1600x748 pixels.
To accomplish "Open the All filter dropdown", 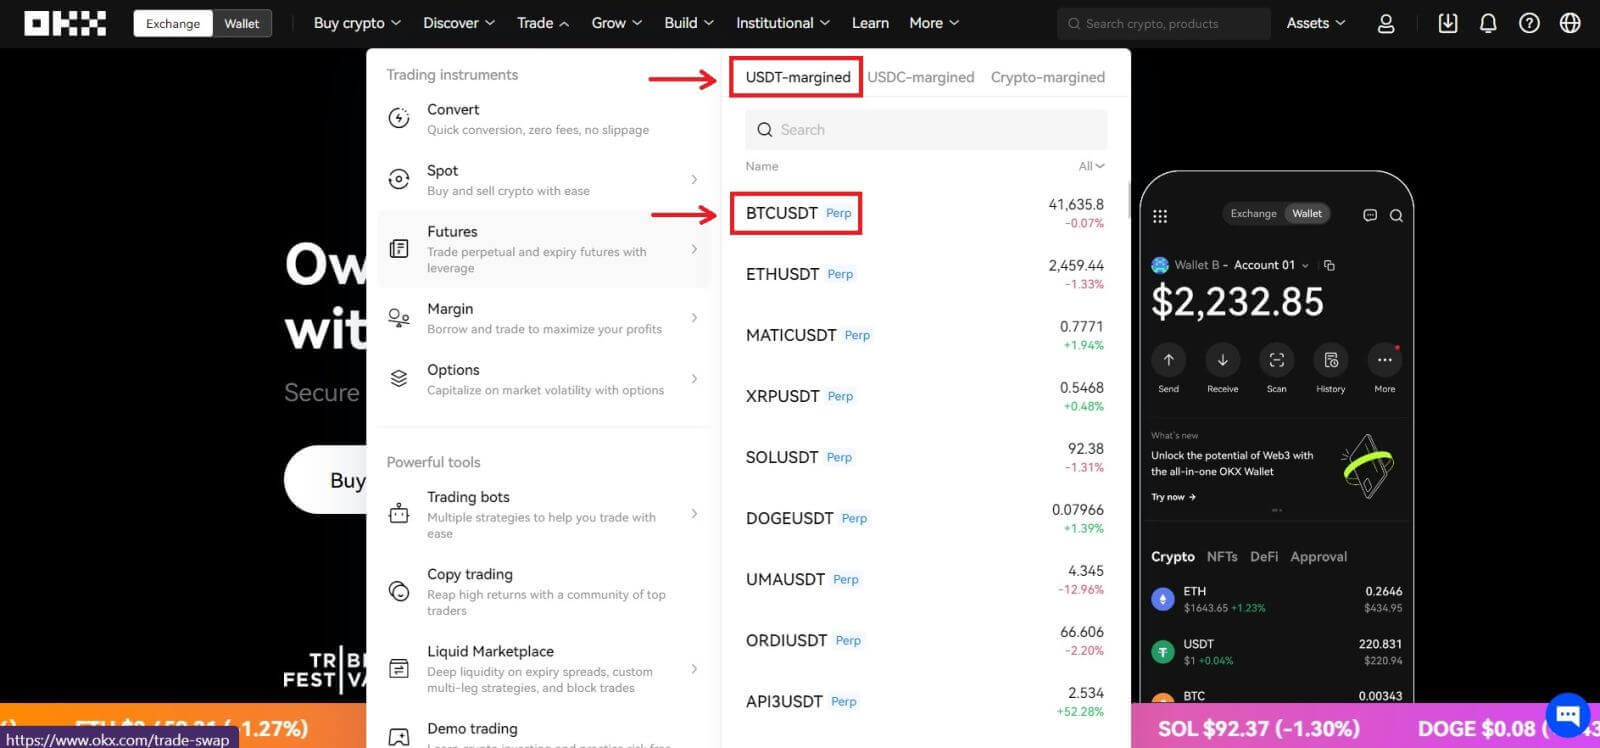I will tap(1091, 166).
